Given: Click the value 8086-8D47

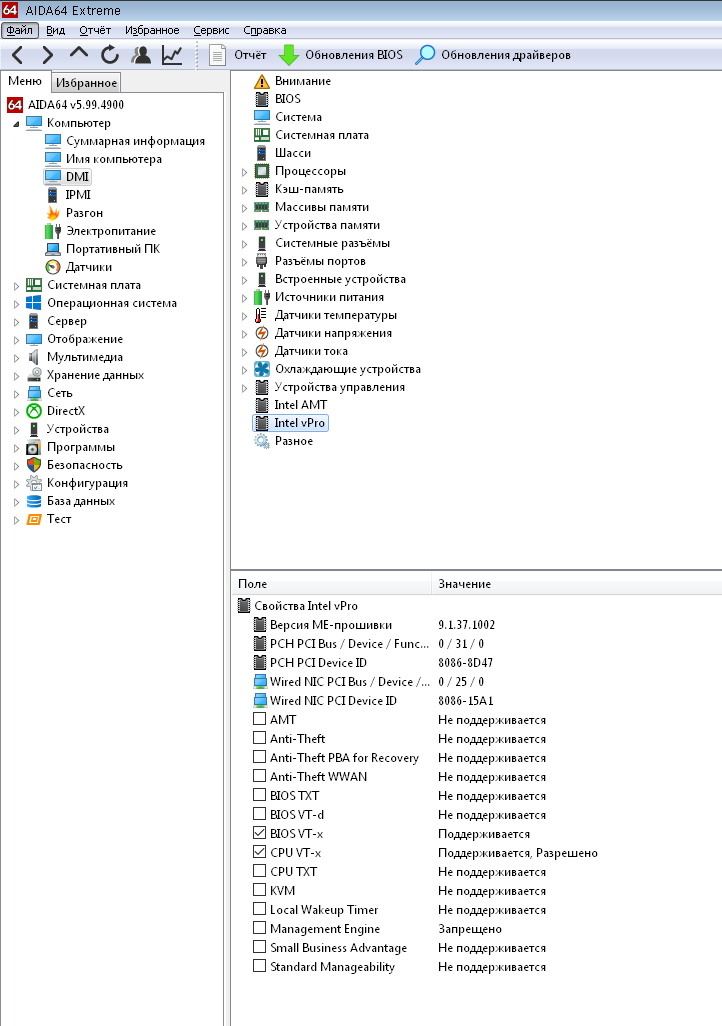Looking at the screenshot, I should [465, 663].
